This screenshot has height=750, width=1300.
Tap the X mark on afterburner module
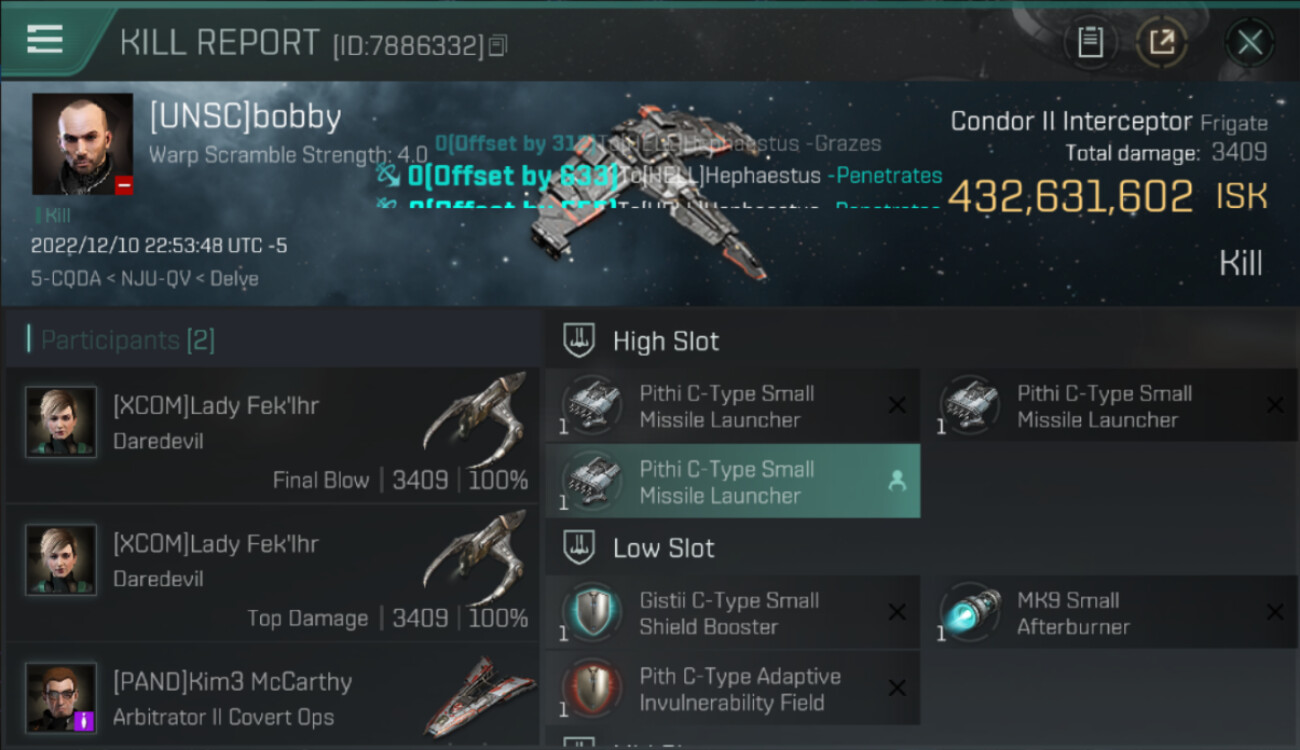coord(1274,612)
